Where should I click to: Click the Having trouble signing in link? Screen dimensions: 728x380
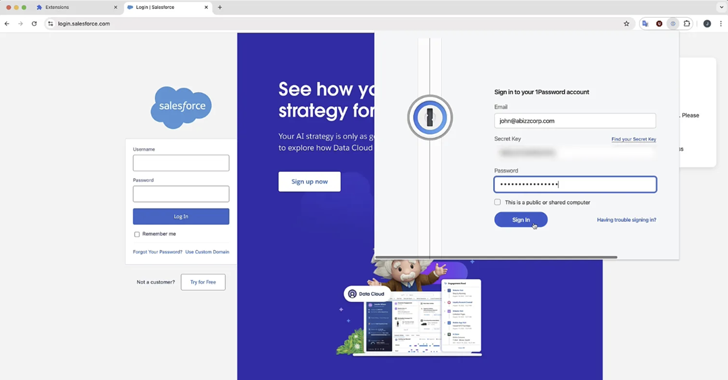626,220
